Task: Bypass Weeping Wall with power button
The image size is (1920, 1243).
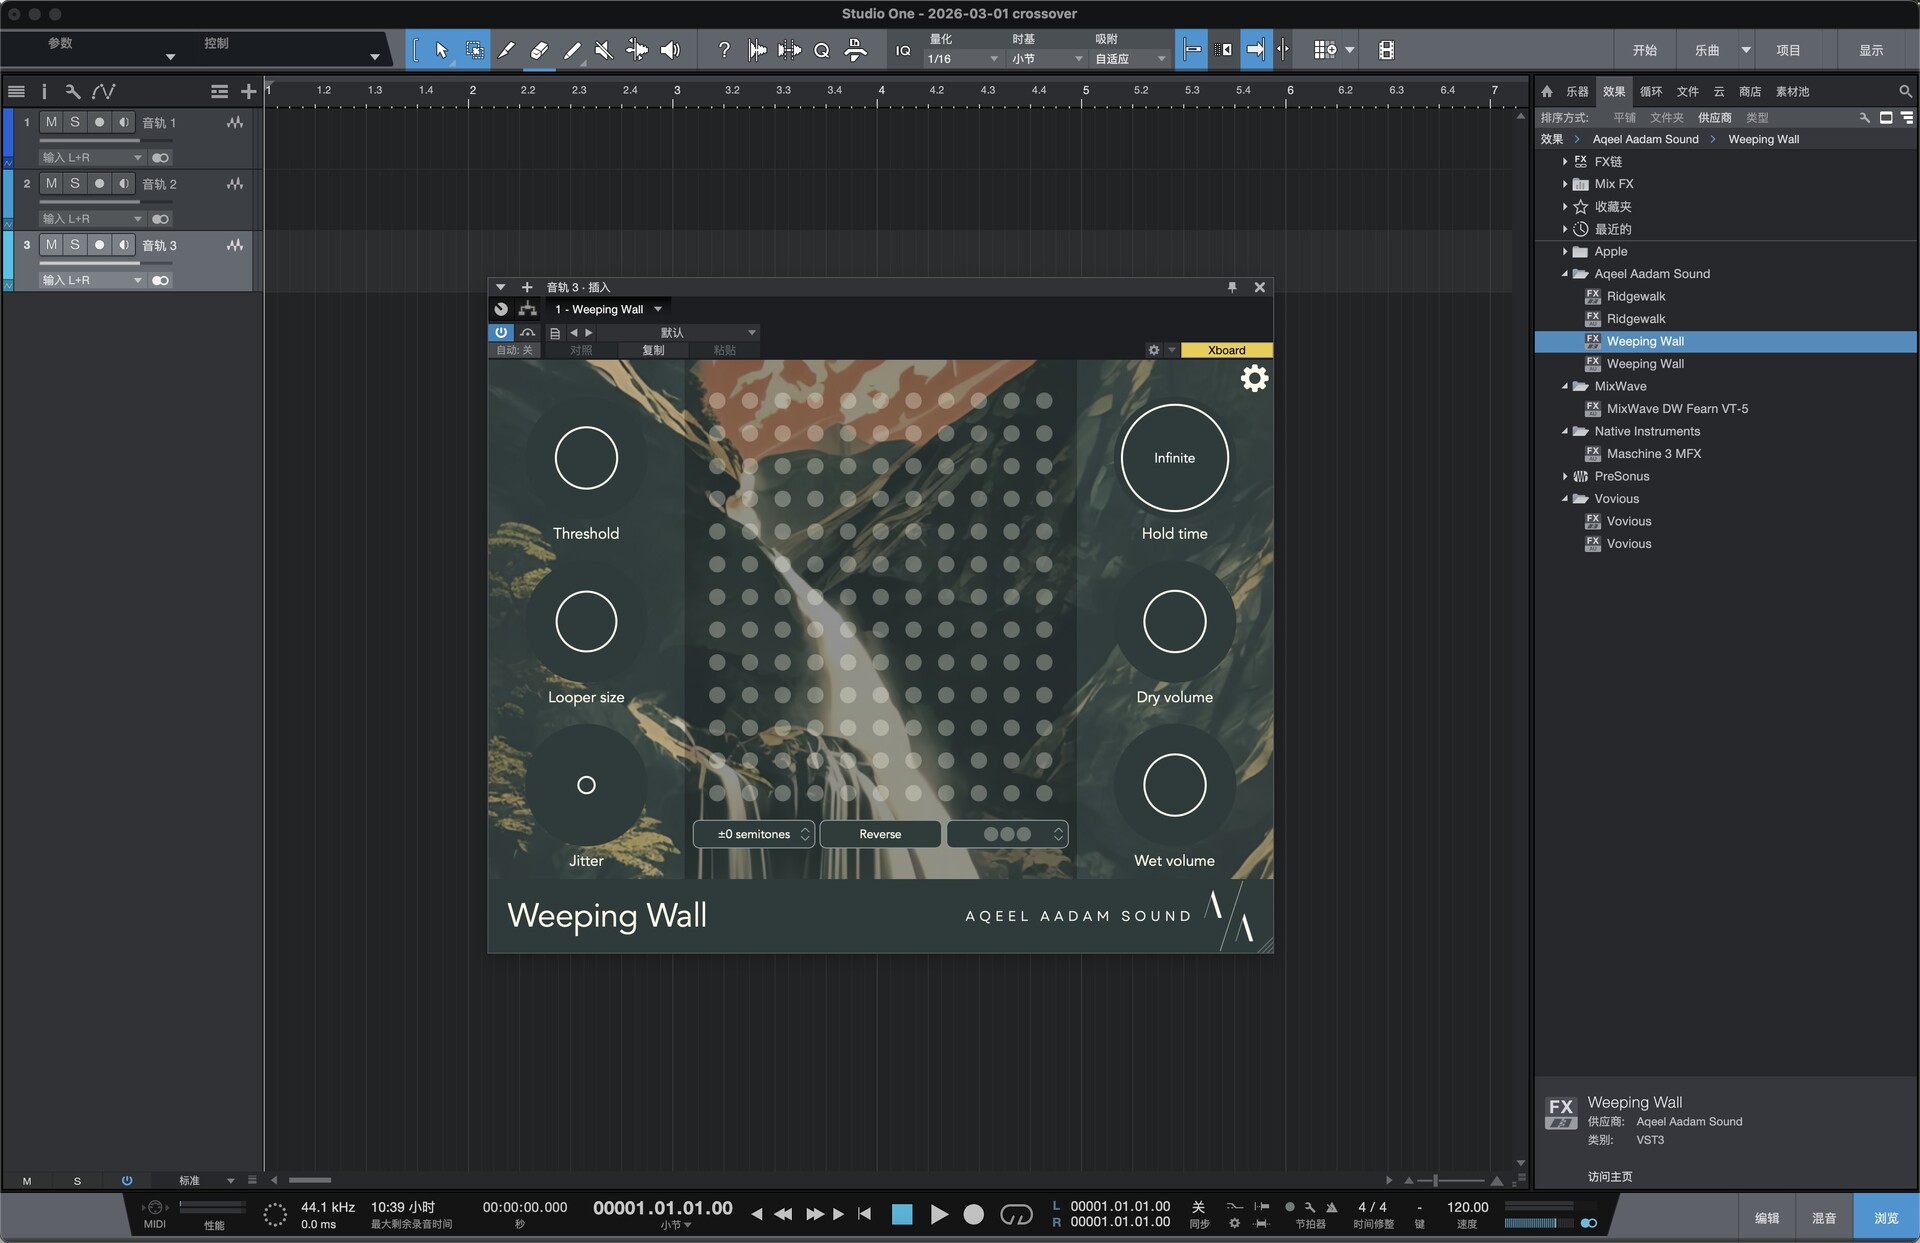Action: [501, 332]
